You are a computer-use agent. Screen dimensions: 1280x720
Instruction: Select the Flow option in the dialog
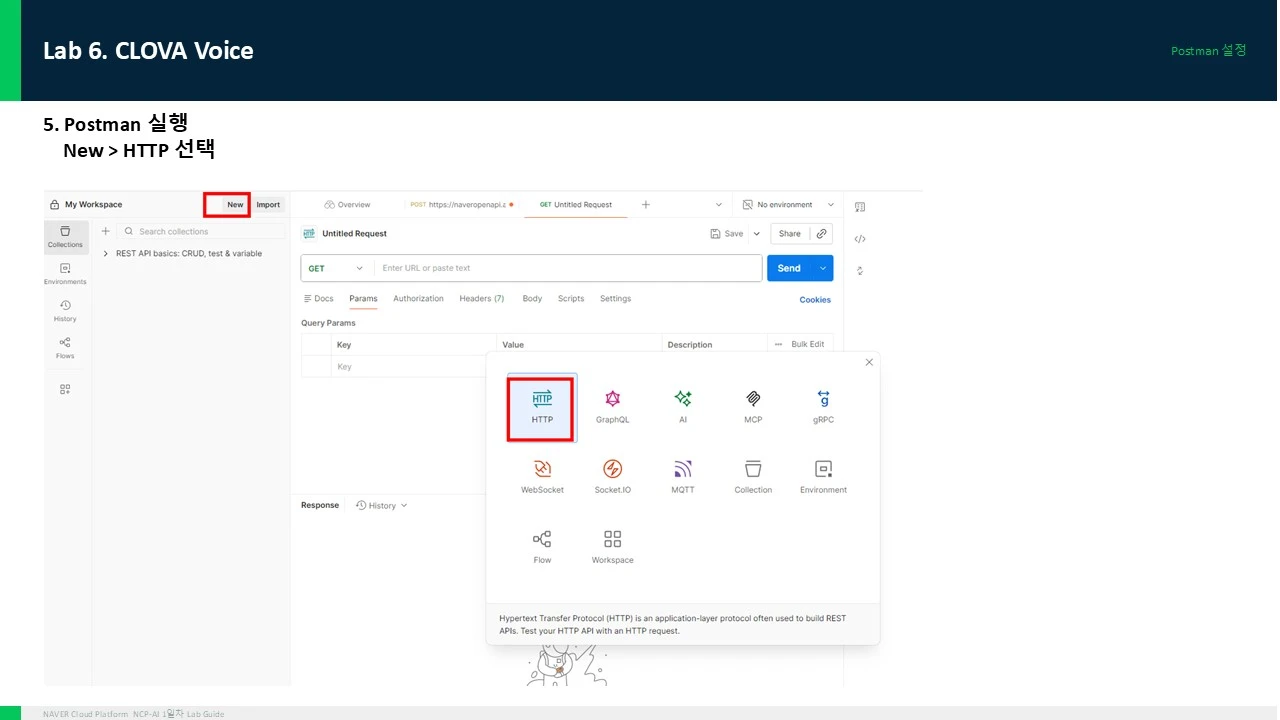click(542, 546)
